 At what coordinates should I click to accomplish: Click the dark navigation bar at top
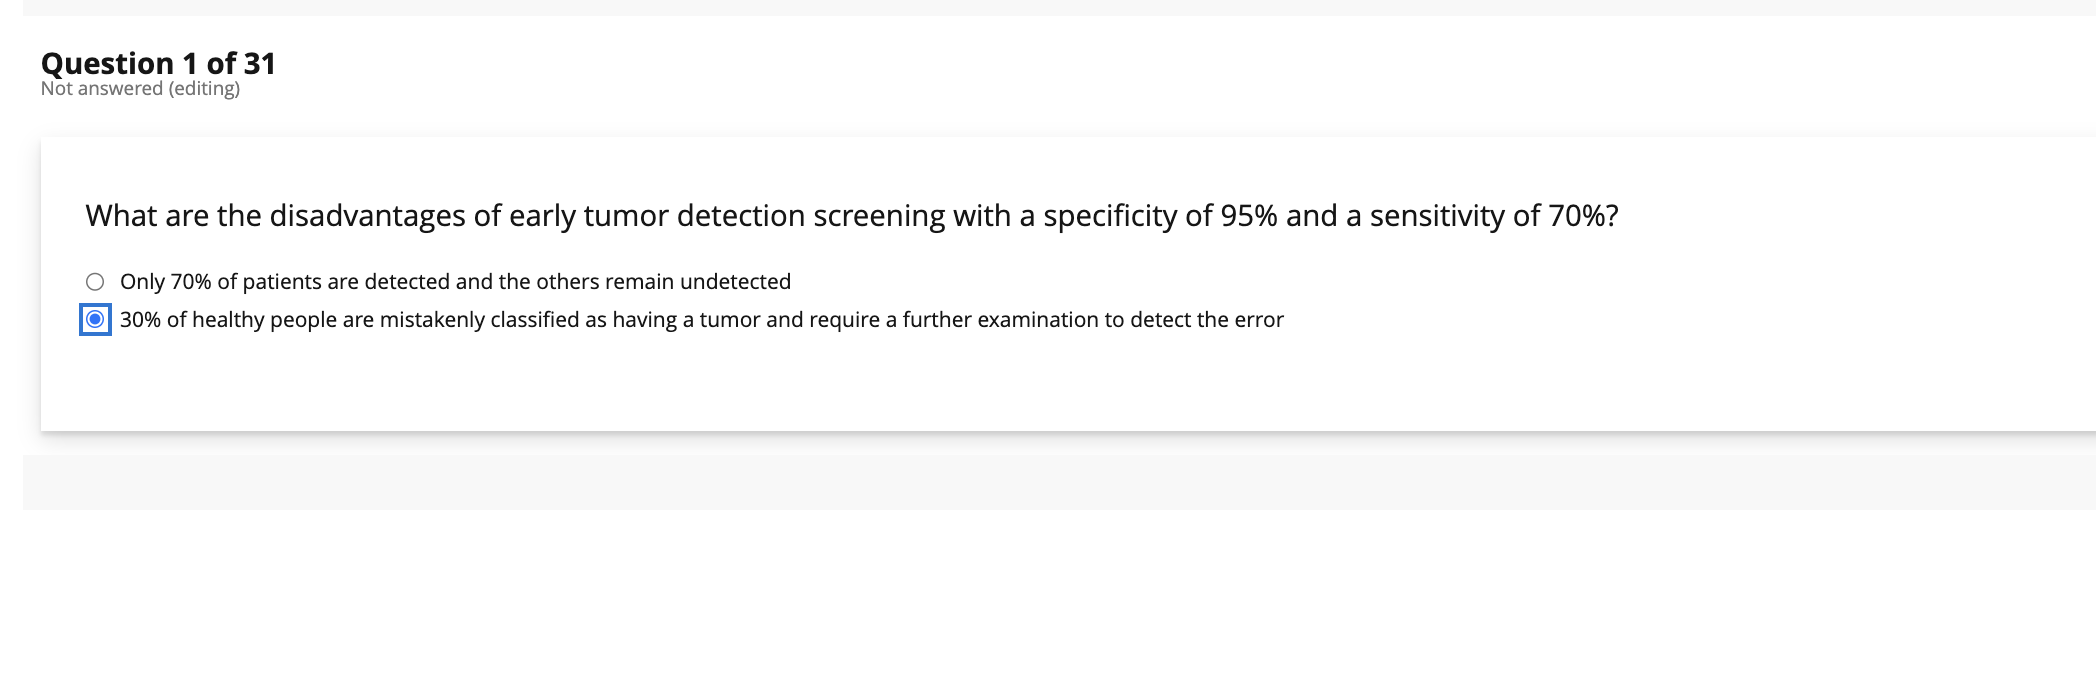(x=1048, y=8)
